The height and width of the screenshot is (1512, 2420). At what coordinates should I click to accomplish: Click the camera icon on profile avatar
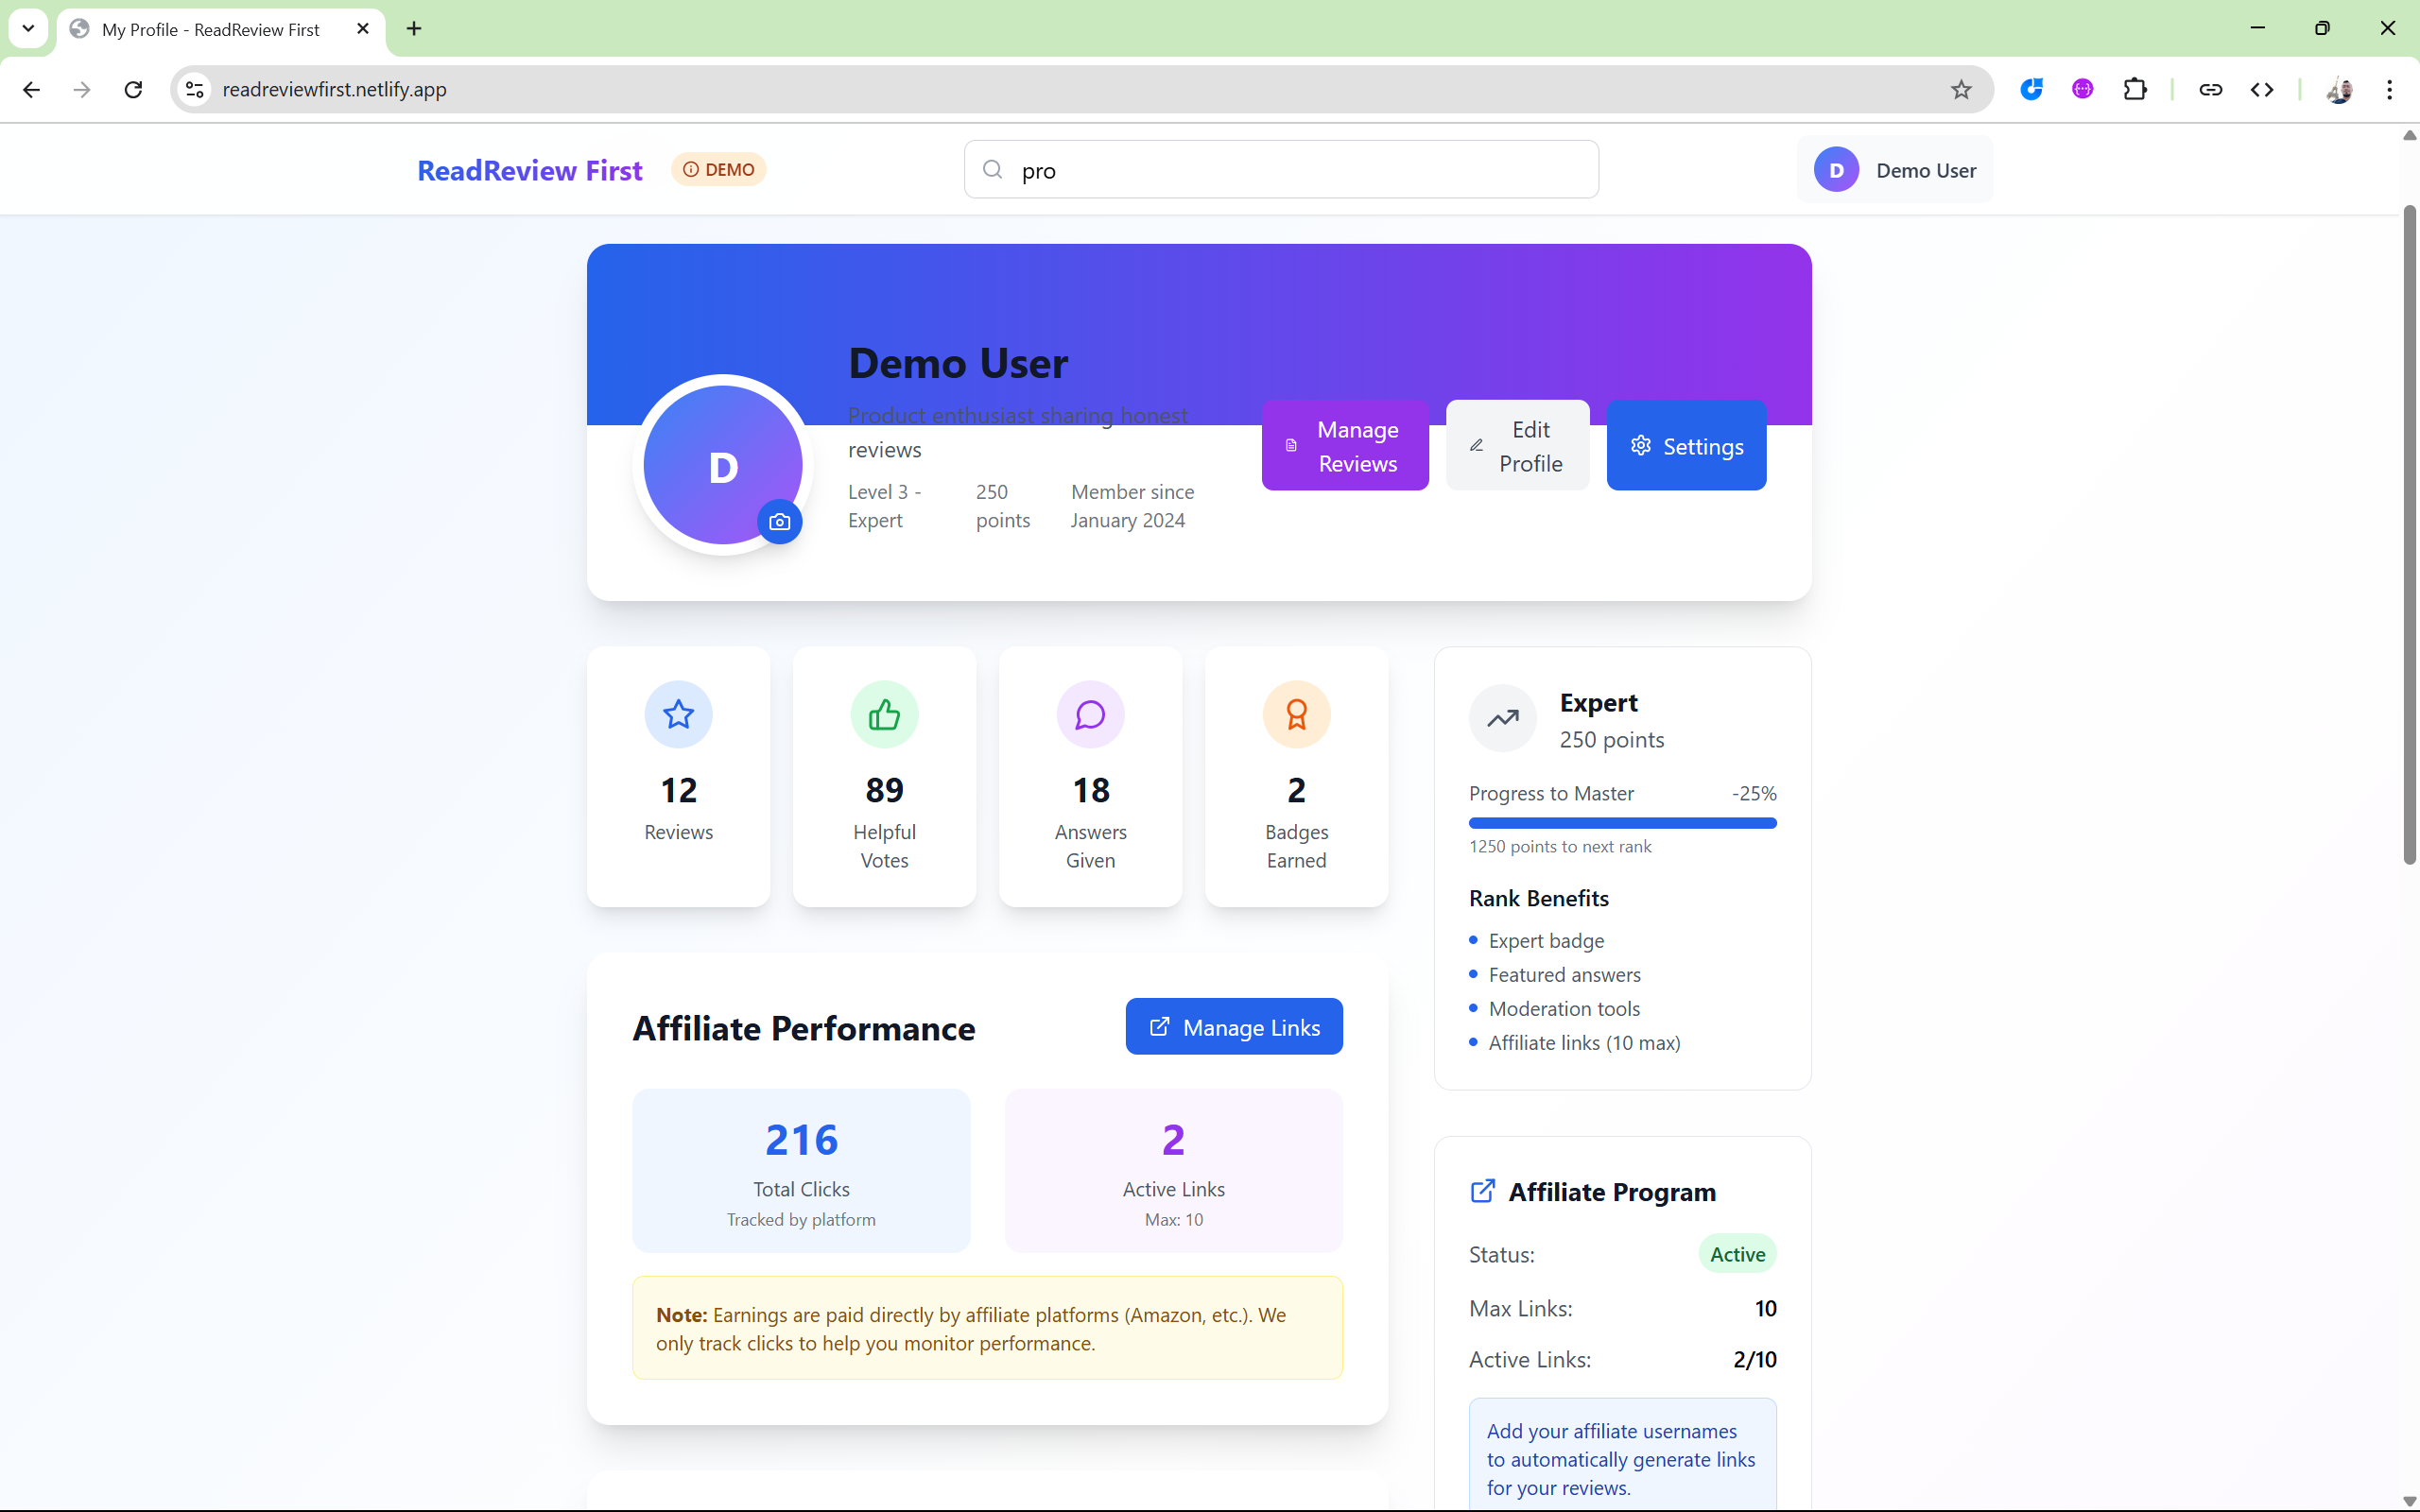779,522
